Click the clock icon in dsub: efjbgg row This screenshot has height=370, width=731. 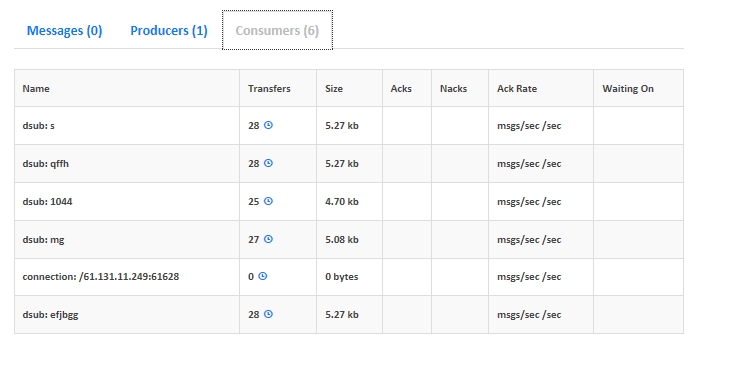coord(268,314)
